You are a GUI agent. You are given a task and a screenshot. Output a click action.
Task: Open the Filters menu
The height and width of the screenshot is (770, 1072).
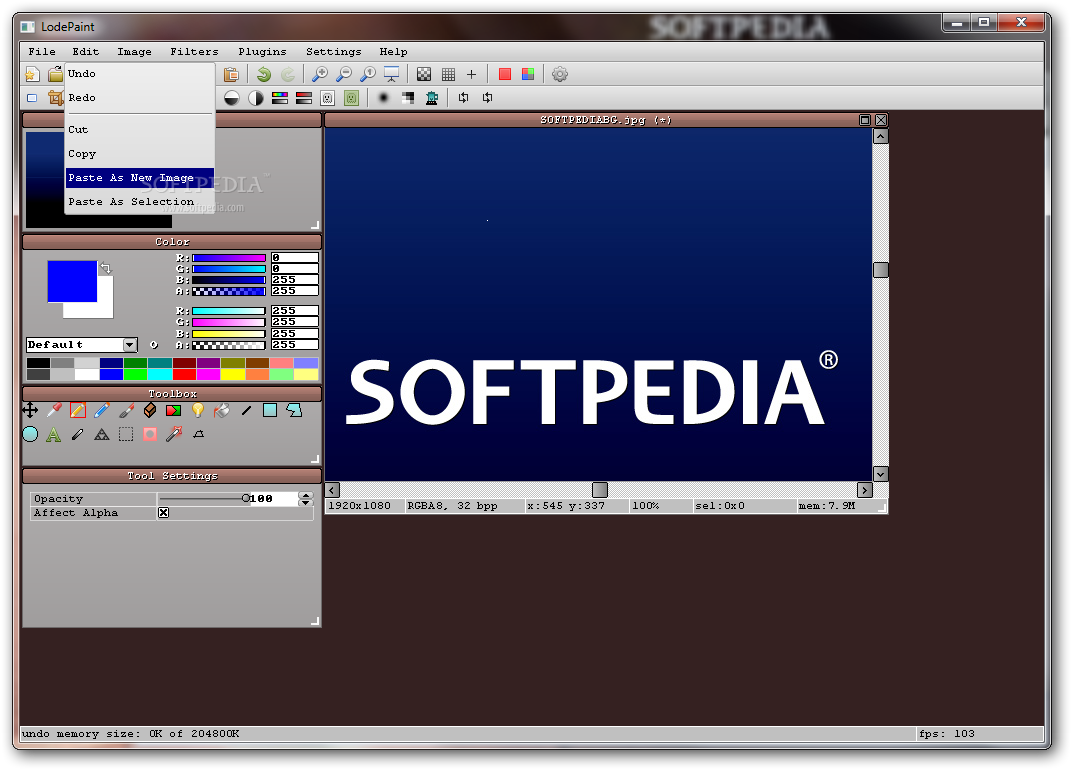(194, 52)
